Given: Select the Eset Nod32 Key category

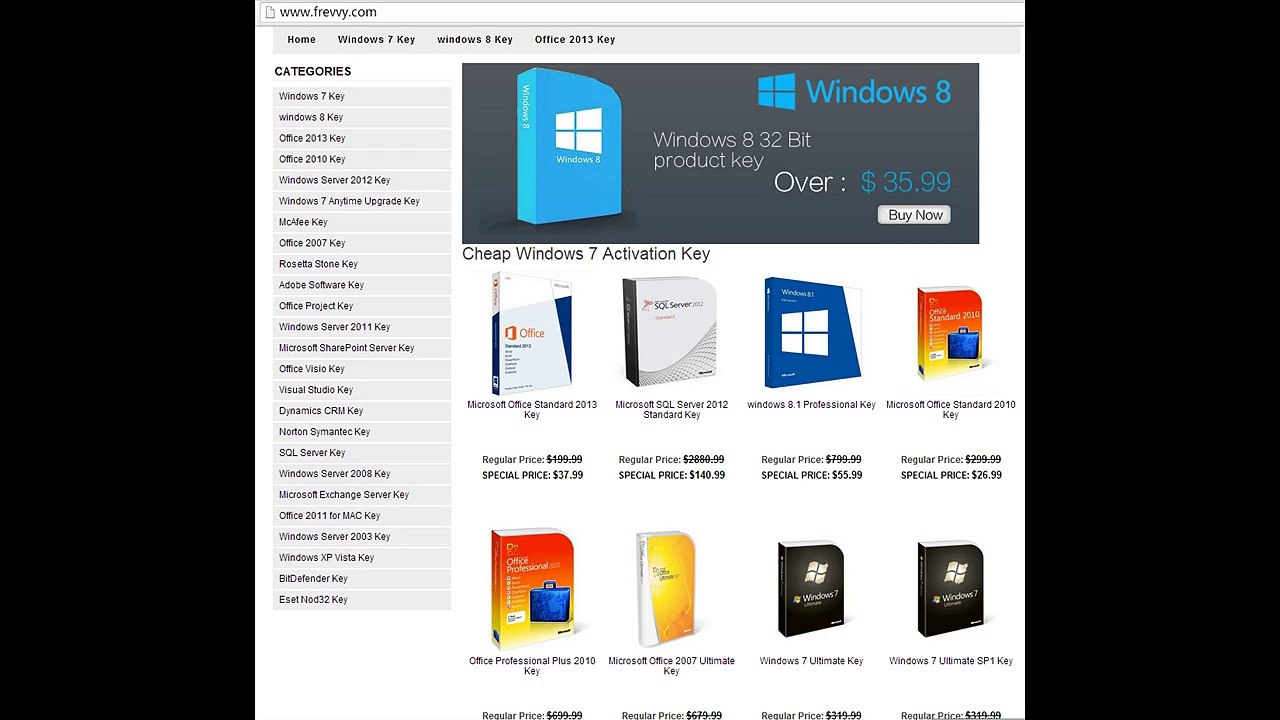Looking at the screenshot, I should [x=362, y=600].
